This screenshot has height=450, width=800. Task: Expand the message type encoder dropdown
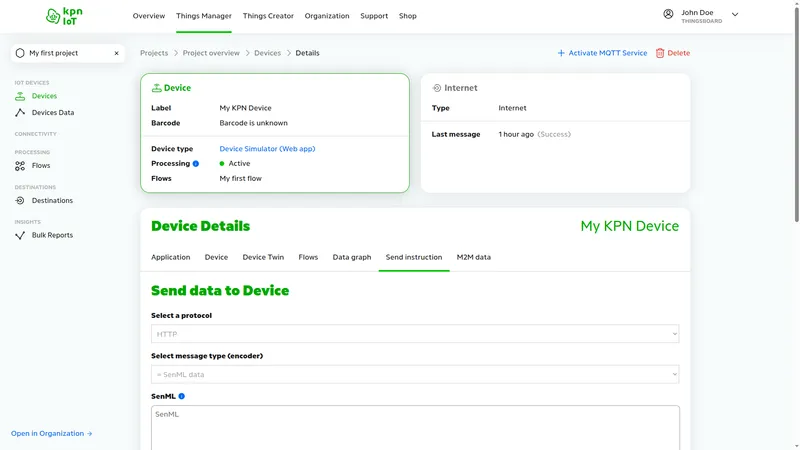coord(415,374)
